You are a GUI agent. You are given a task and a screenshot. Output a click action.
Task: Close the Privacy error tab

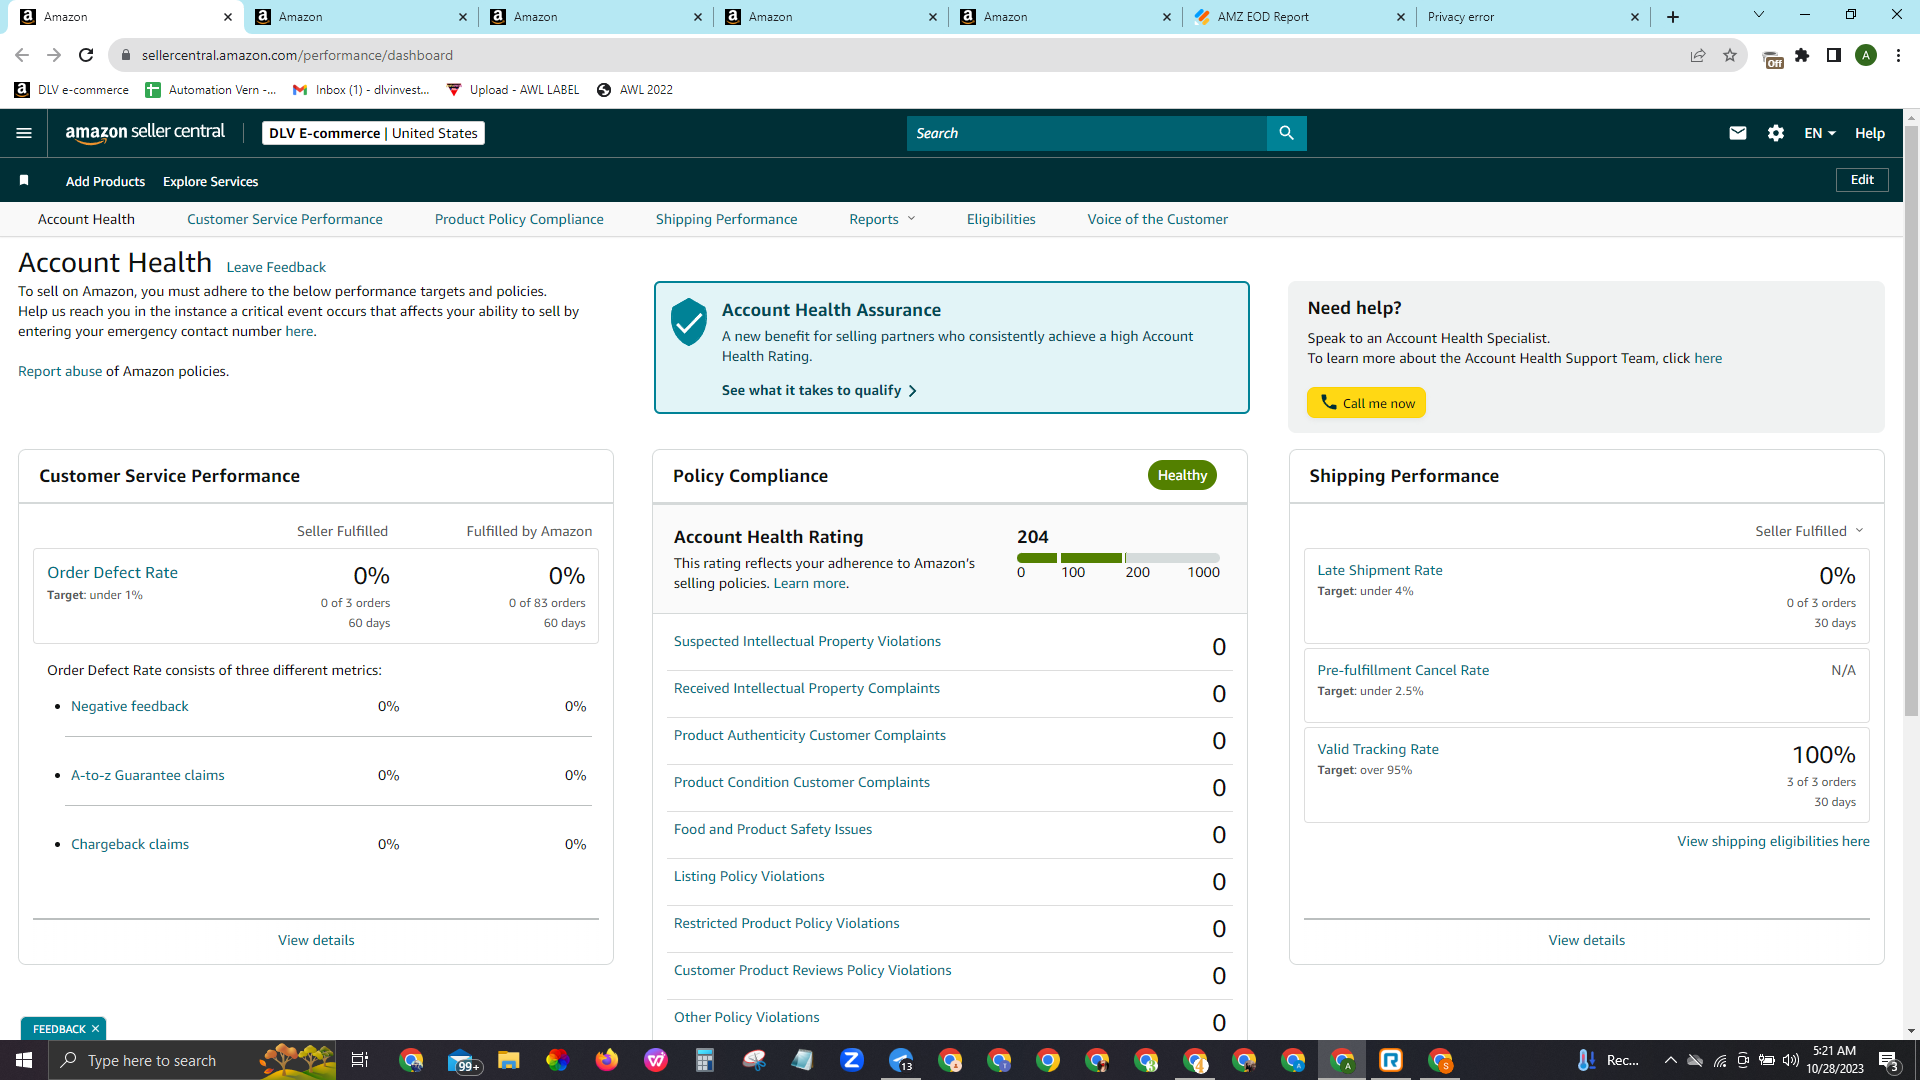click(1635, 17)
